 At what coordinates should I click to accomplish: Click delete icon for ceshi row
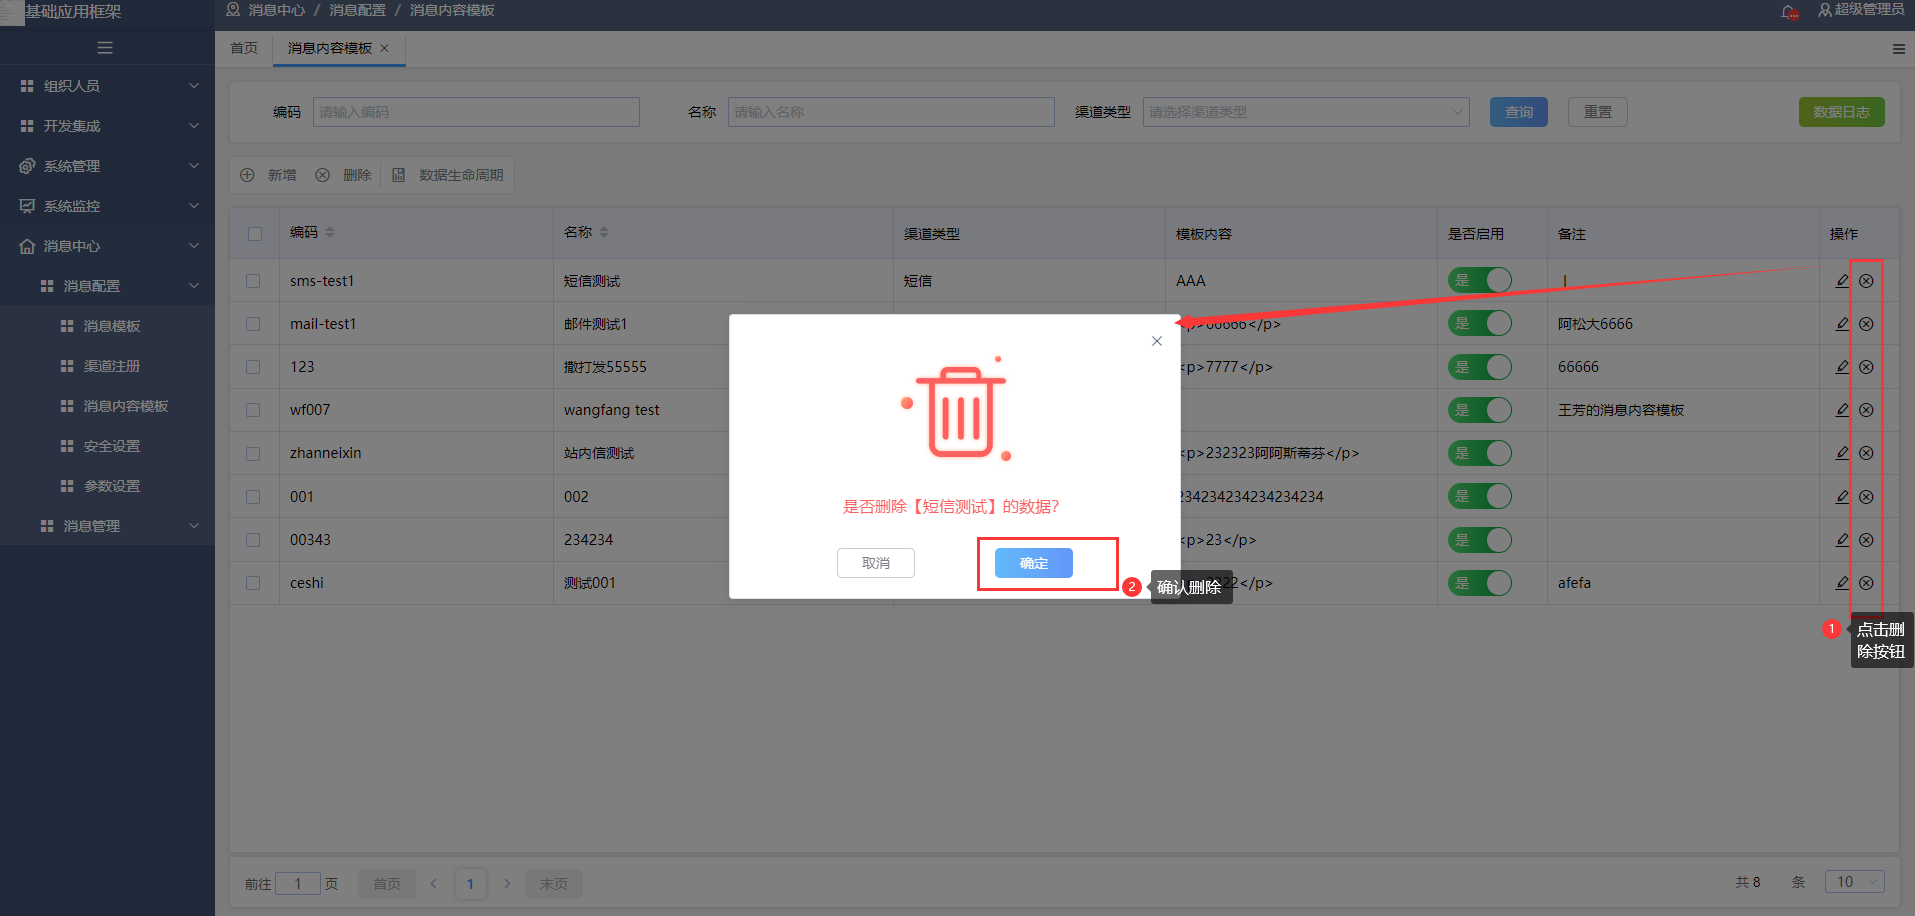(1866, 583)
